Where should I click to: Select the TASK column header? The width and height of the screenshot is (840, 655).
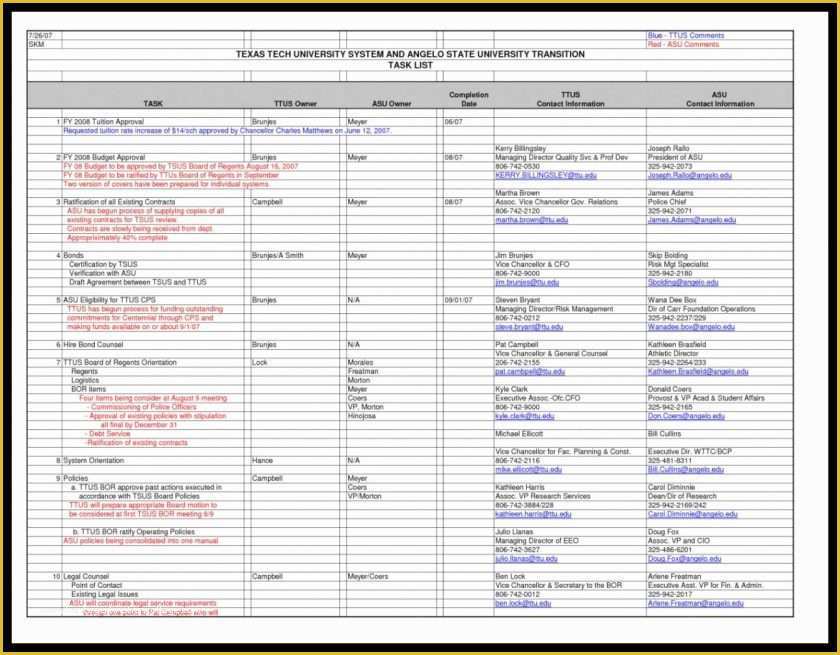tap(153, 103)
